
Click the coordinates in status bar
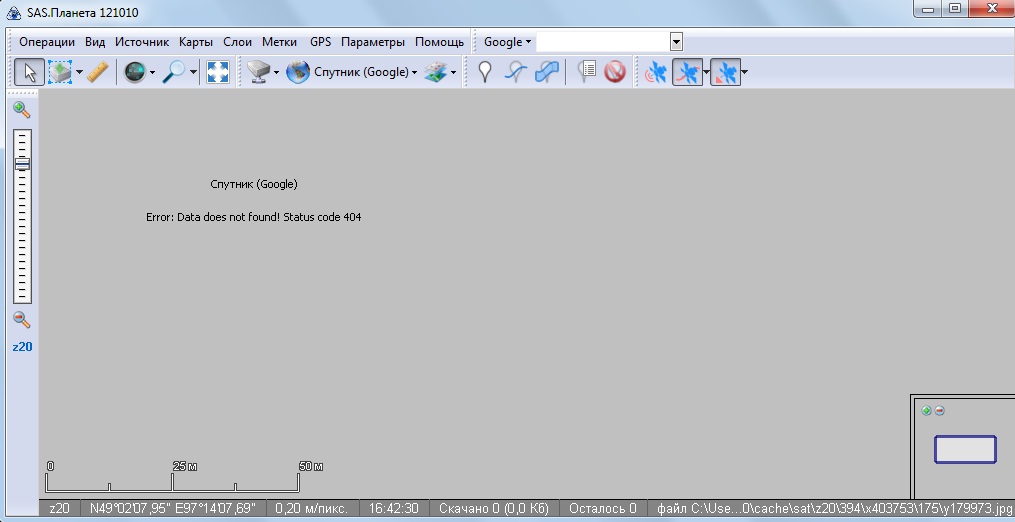pos(173,508)
